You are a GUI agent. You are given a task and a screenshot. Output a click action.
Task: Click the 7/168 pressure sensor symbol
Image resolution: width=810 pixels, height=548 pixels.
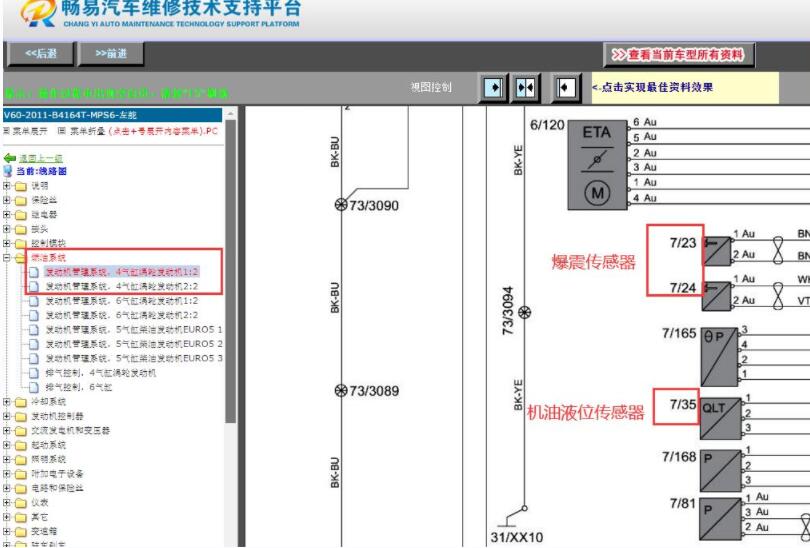point(721,471)
